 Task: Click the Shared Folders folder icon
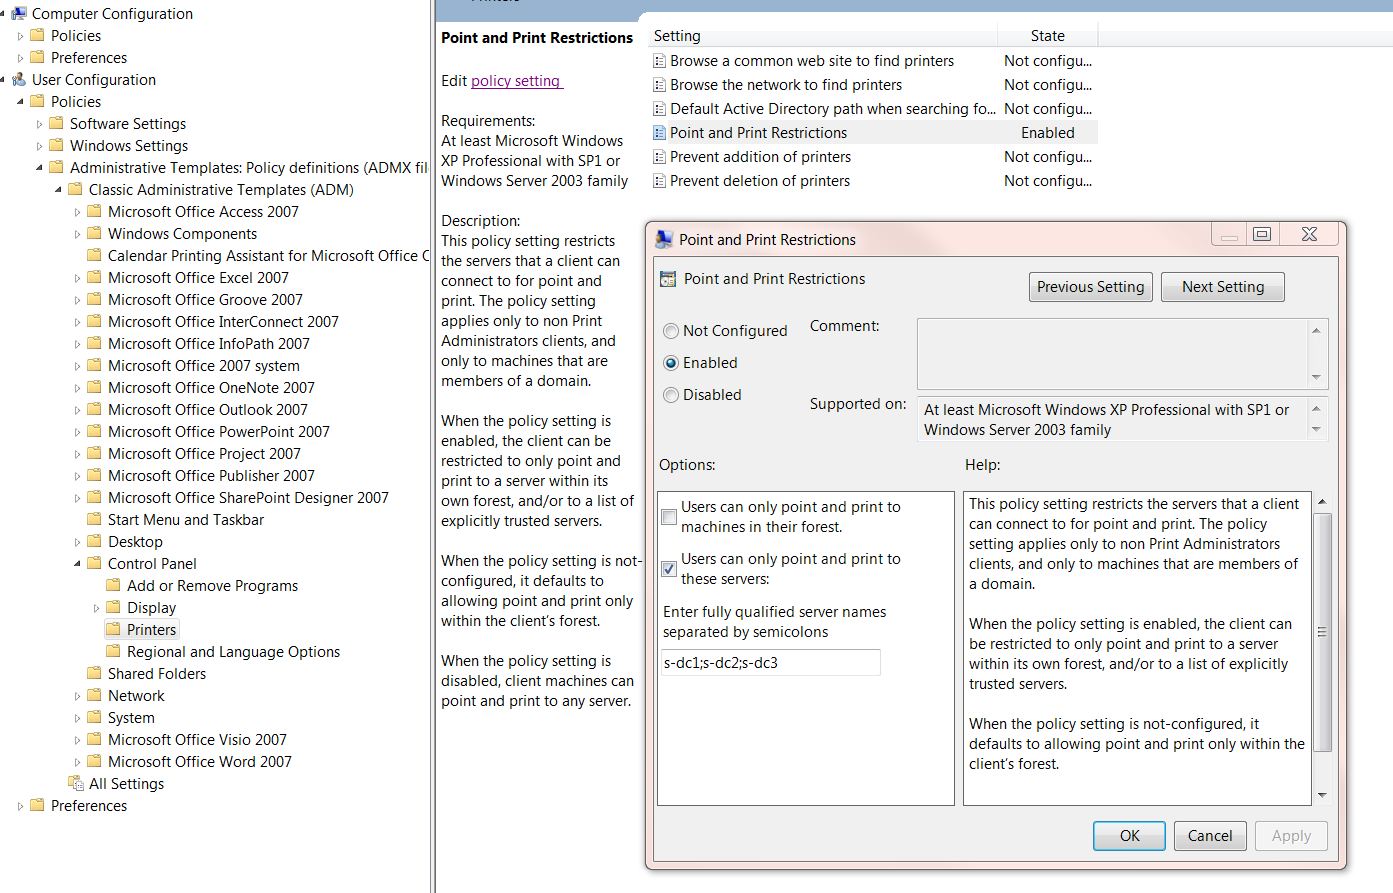tap(95, 674)
